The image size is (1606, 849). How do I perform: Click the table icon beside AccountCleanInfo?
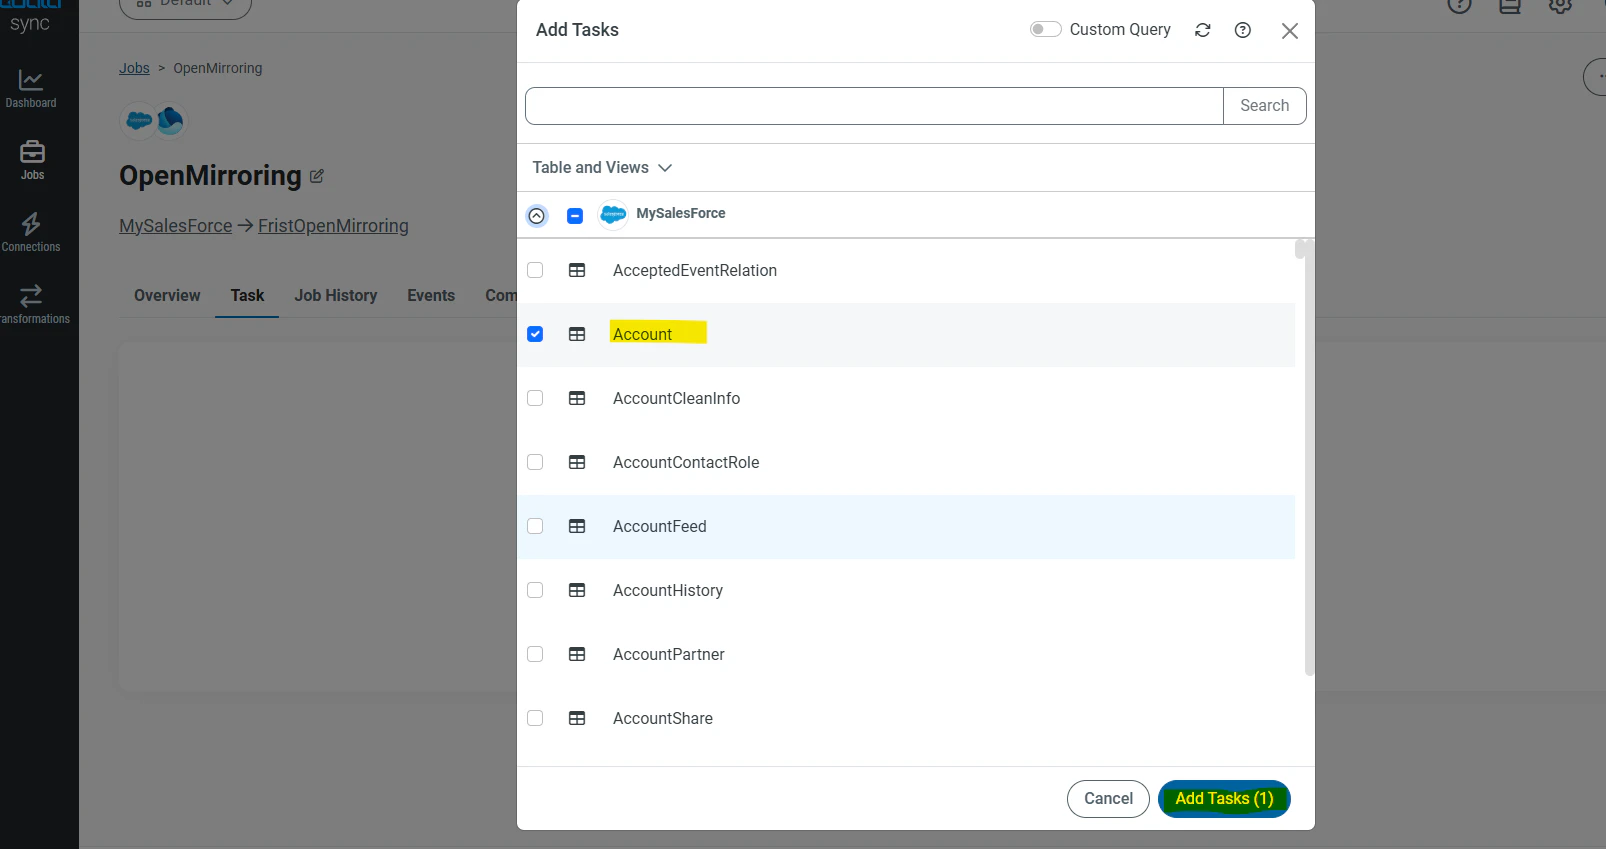pyautogui.click(x=577, y=398)
